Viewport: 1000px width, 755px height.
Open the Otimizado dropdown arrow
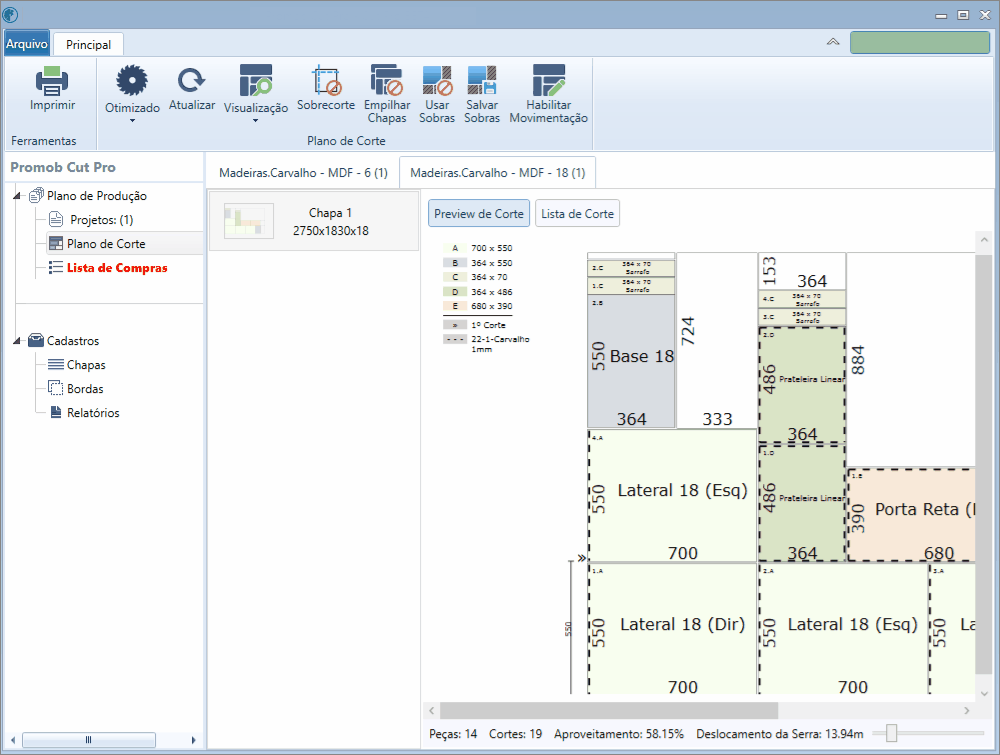point(132,121)
